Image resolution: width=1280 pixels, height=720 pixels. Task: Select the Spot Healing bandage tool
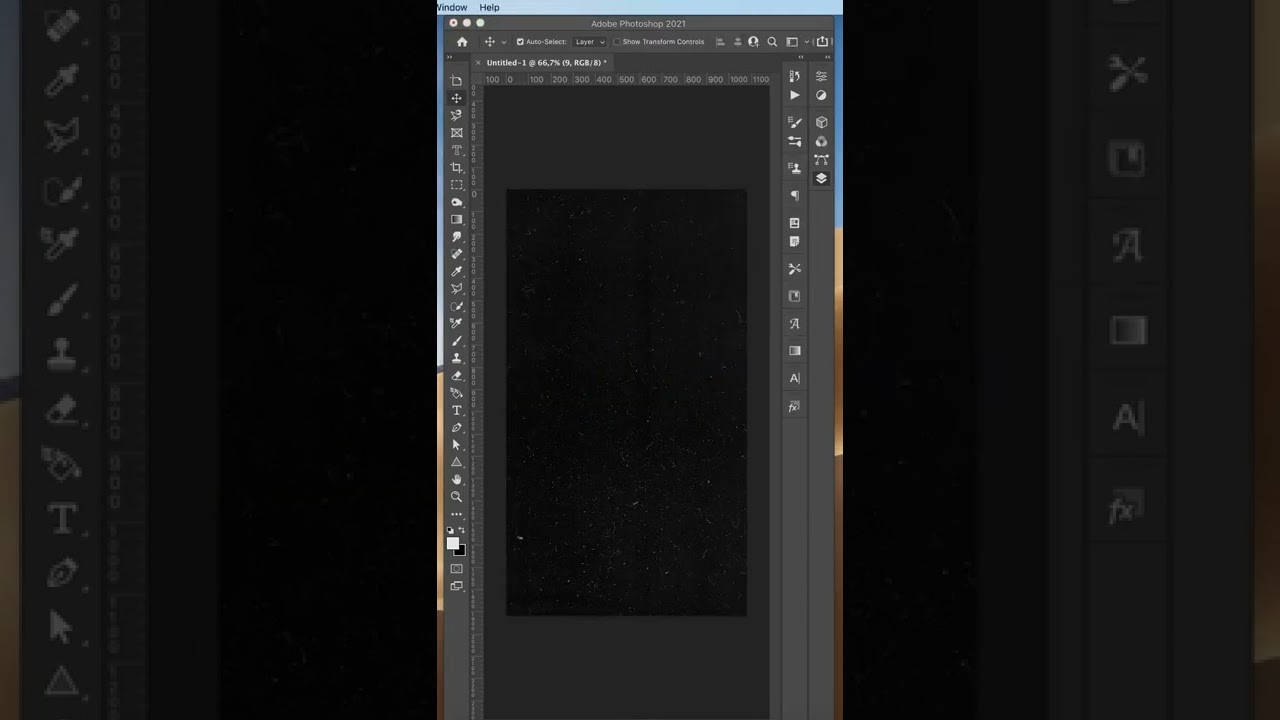pyautogui.click(x=456, y=254)
